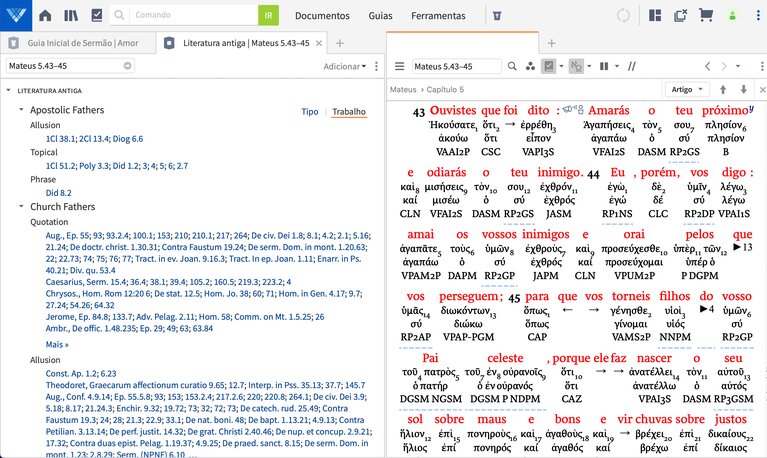
Task: Open the green user account icon
Action: pos(732,16)
